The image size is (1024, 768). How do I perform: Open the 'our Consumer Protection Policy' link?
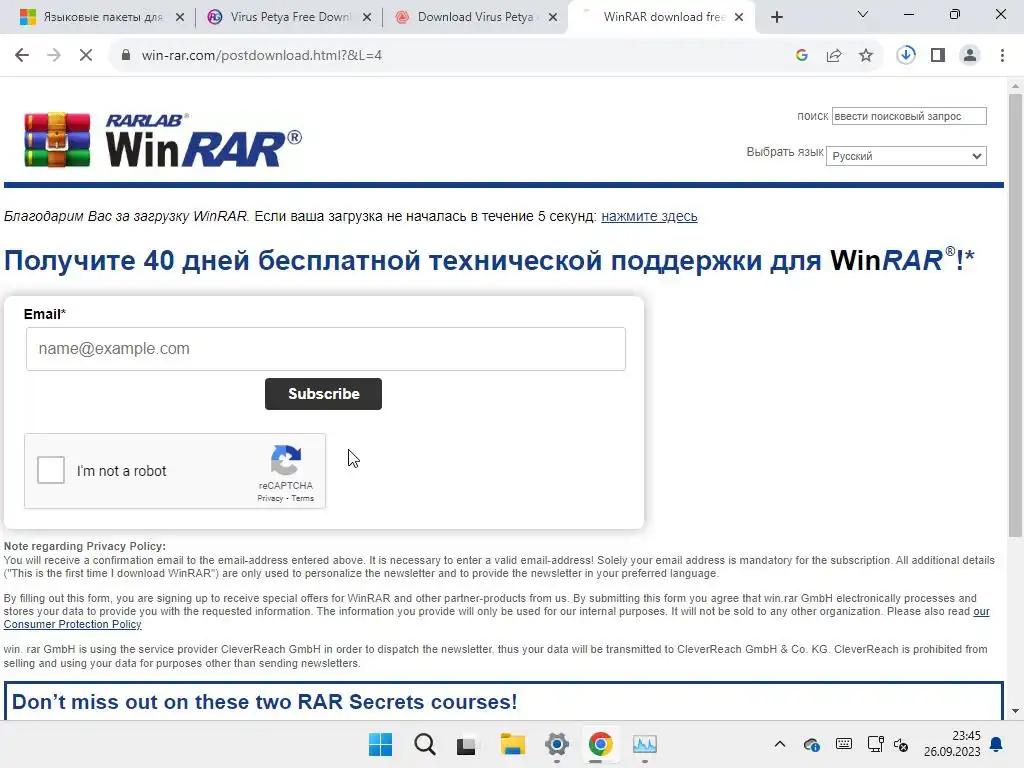coord(72,624)
